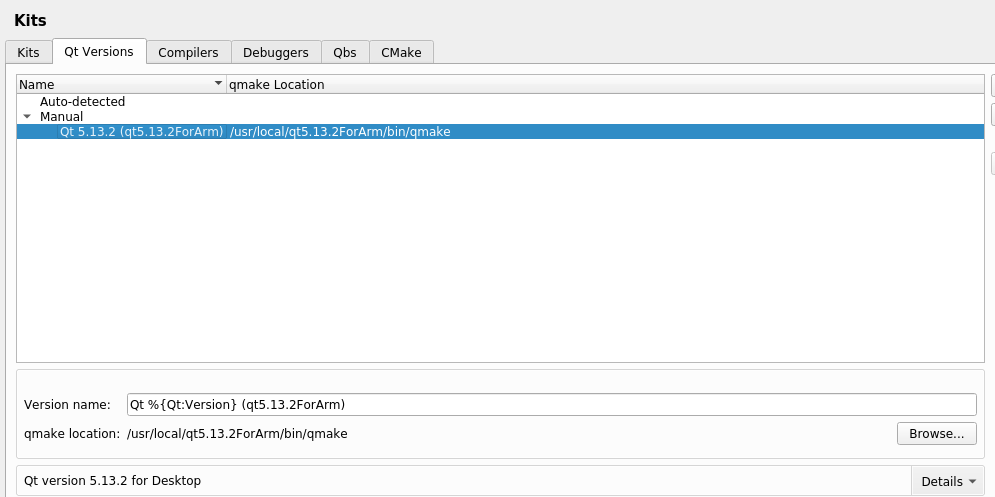Screen dimensions: 995x497
Task: Collapse the Manual tree group
Action: 27,117
